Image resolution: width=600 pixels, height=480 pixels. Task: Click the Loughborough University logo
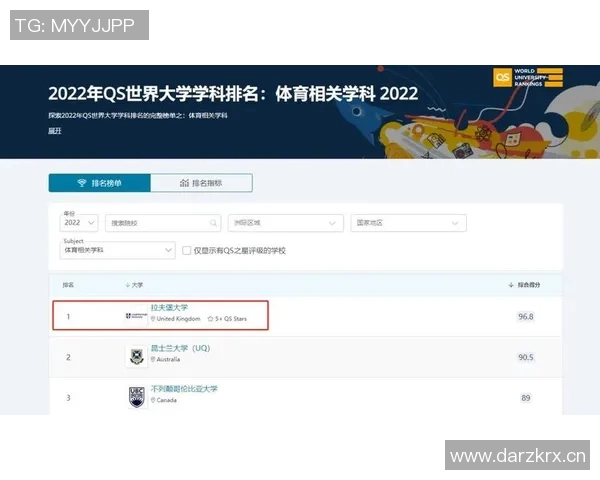(135, 318)
